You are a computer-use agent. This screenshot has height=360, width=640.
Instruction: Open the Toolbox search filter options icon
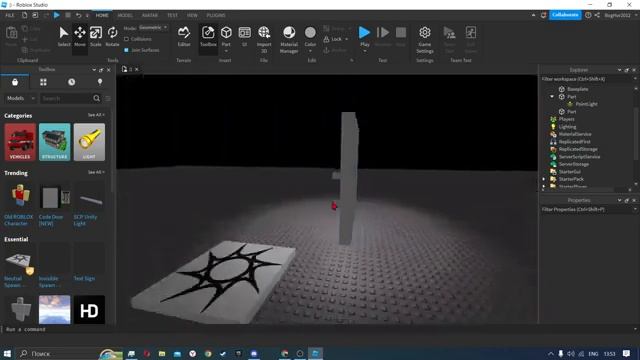pyautogui.click(x=108, y=98)
